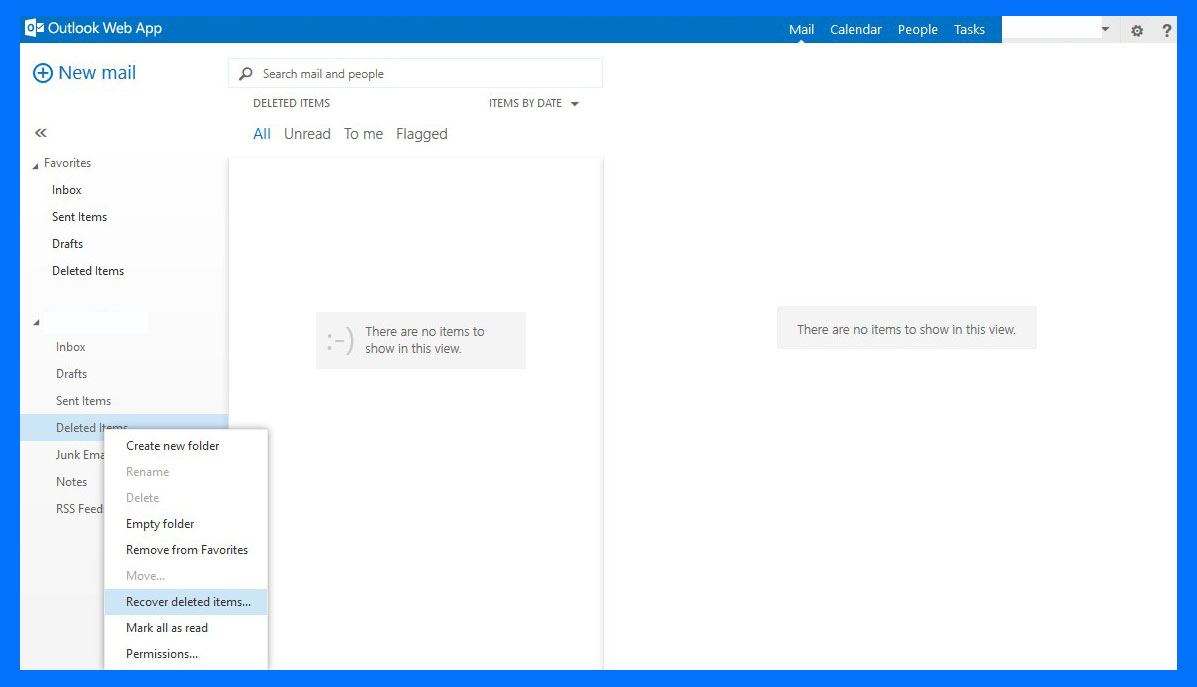The height and width of the screenshot is (687, 1197).
Task: Switch to the Calendar tab
Action: tap(855, 30)
